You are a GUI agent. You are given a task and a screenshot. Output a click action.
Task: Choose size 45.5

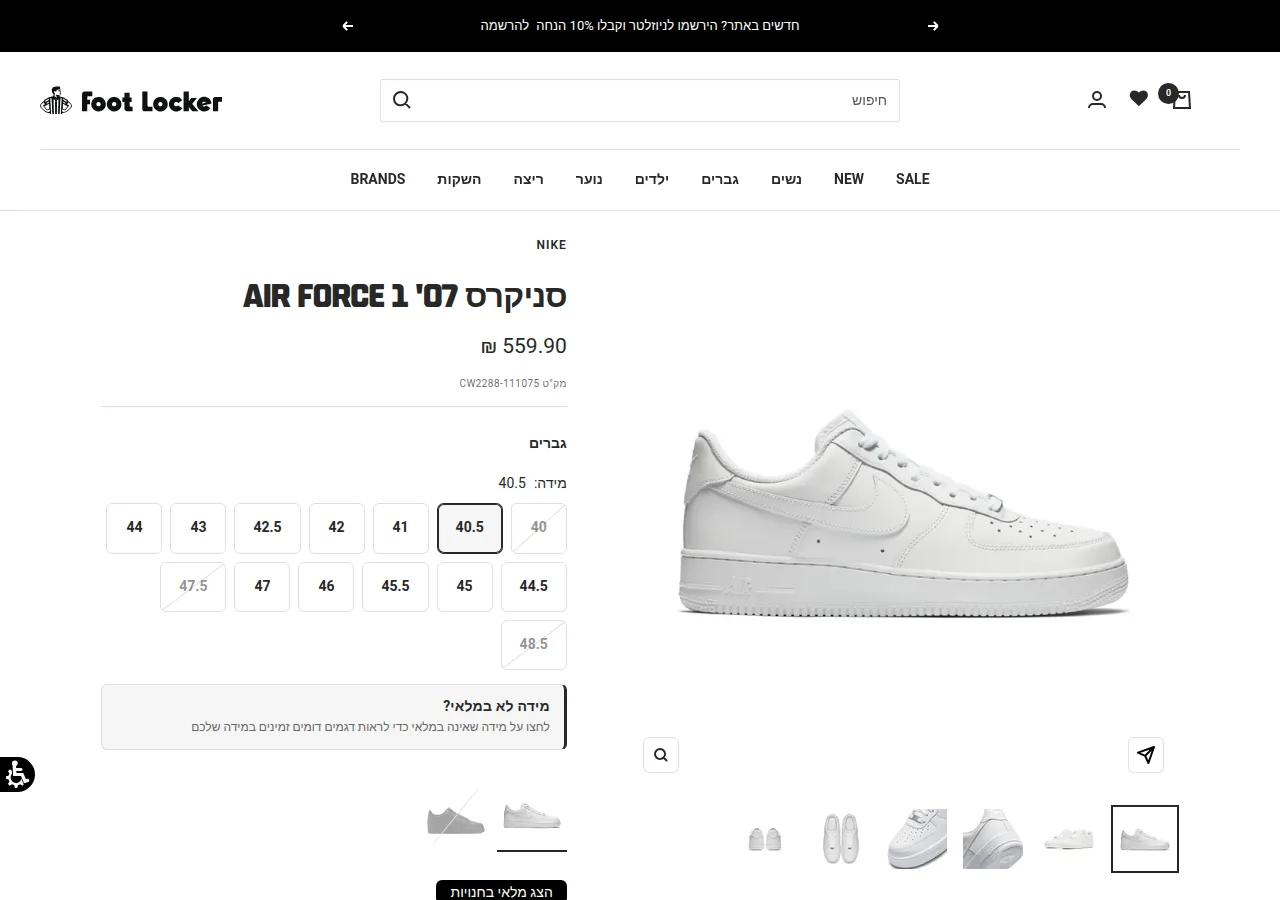click(396, 587)
